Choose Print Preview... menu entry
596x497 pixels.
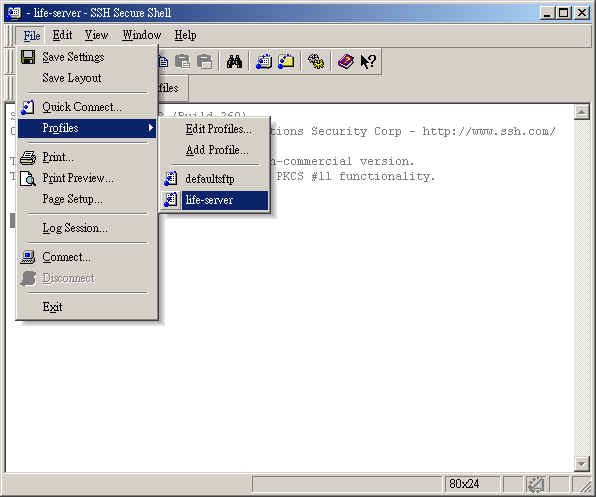click(87, 178)
